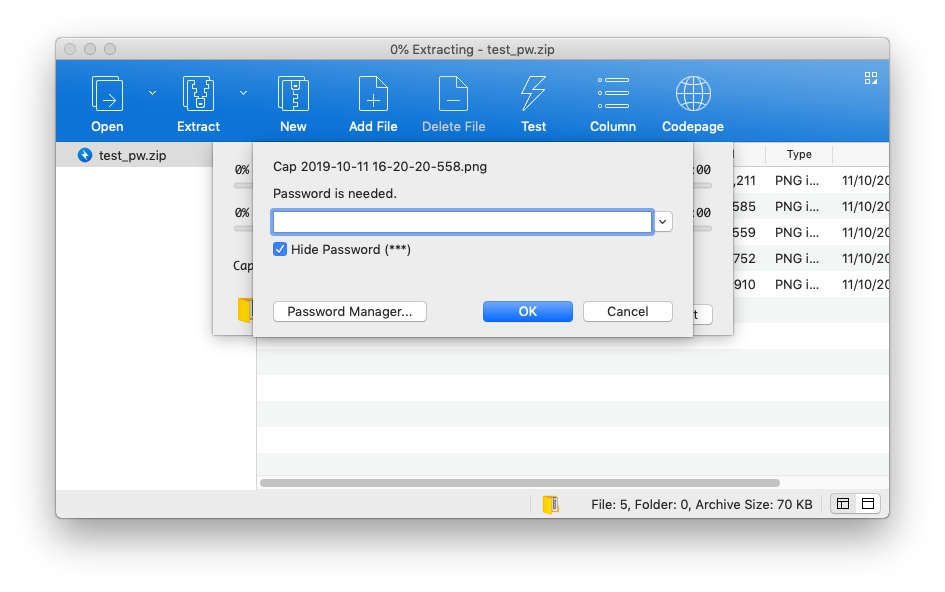Toggle the split pane layout button in status bar
This screenshot has width=945, height=592.
point(843,504)
